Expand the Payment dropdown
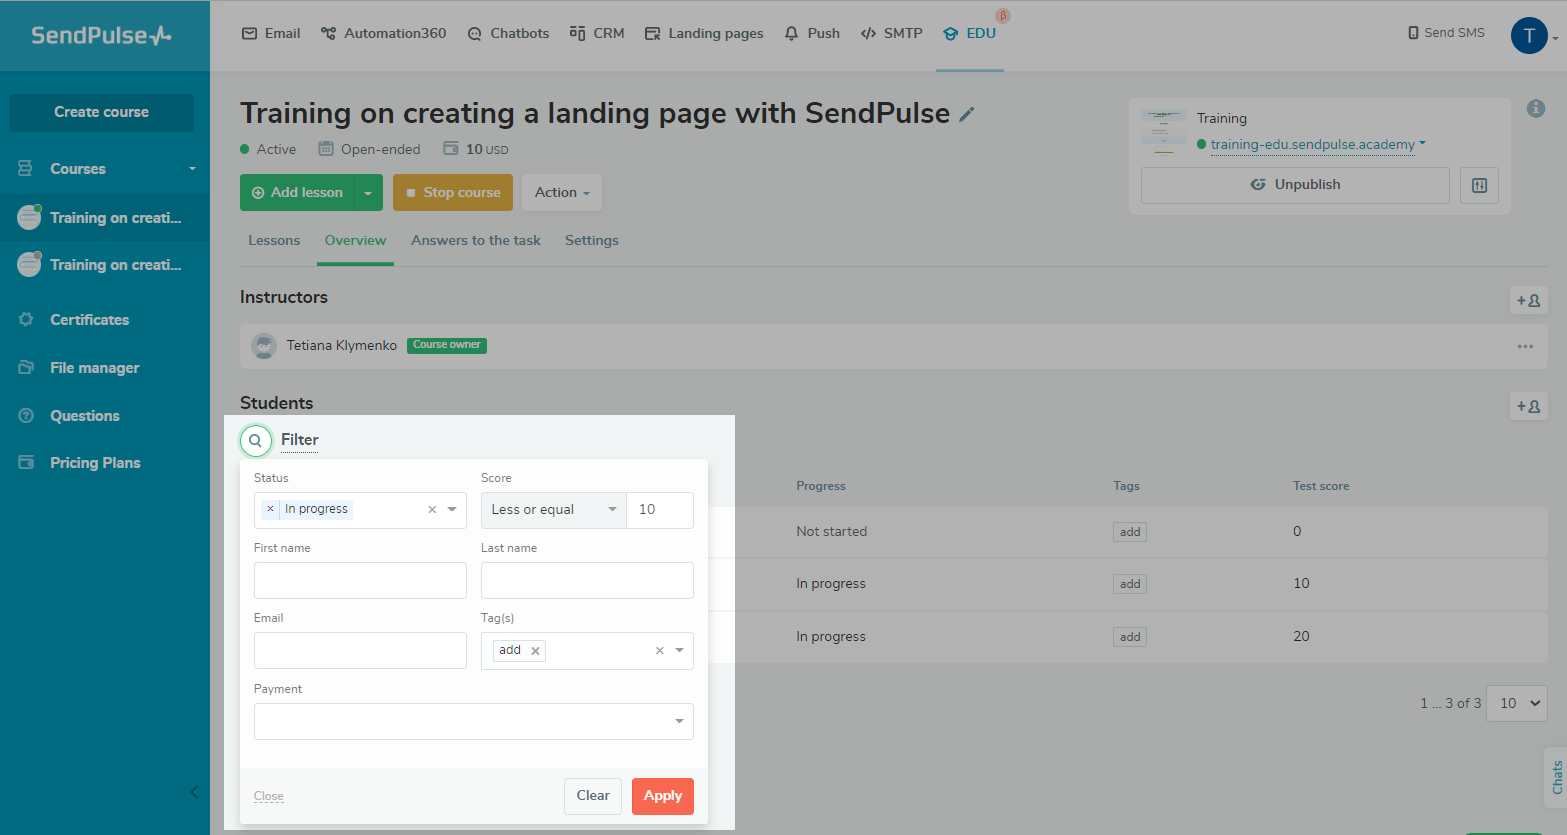Image resolution: width=1567 pixels, height=835 pixels. pos(679,721)
